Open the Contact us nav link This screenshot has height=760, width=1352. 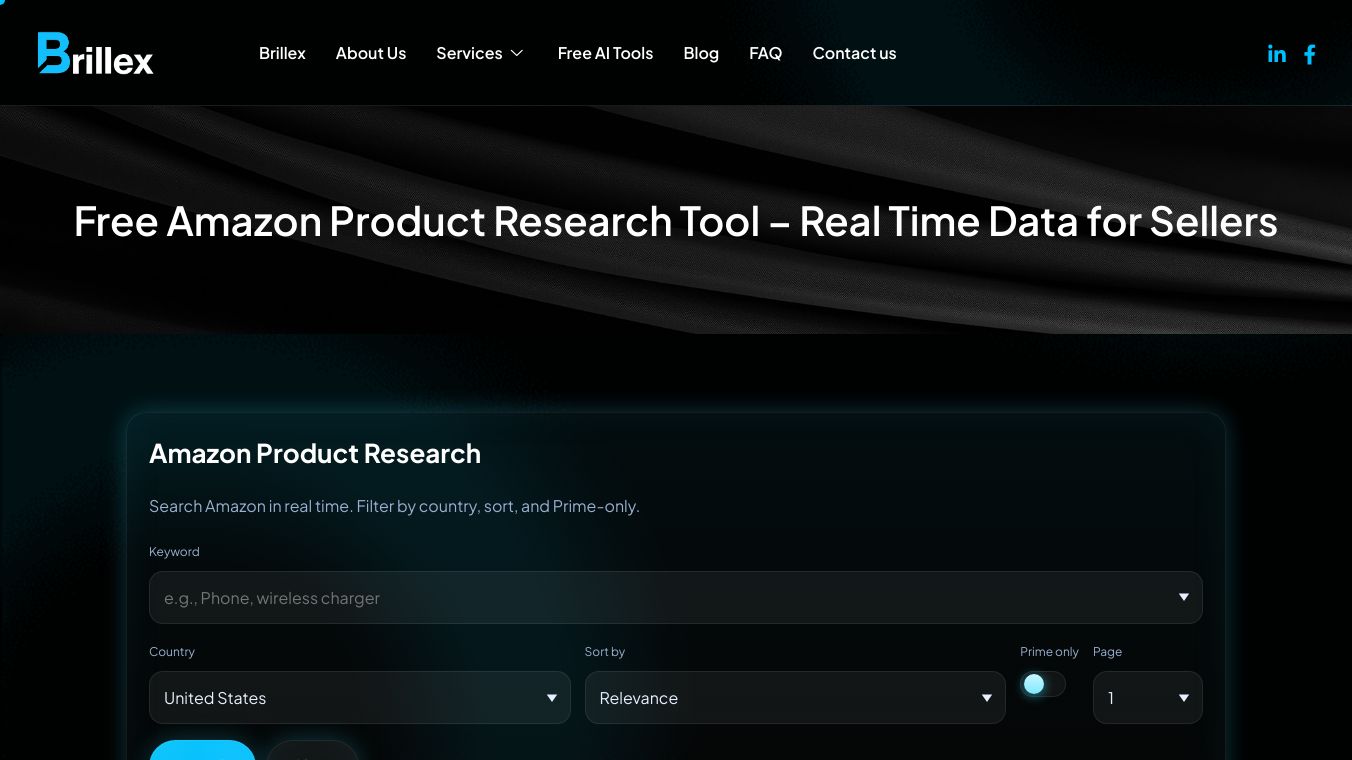854,53
